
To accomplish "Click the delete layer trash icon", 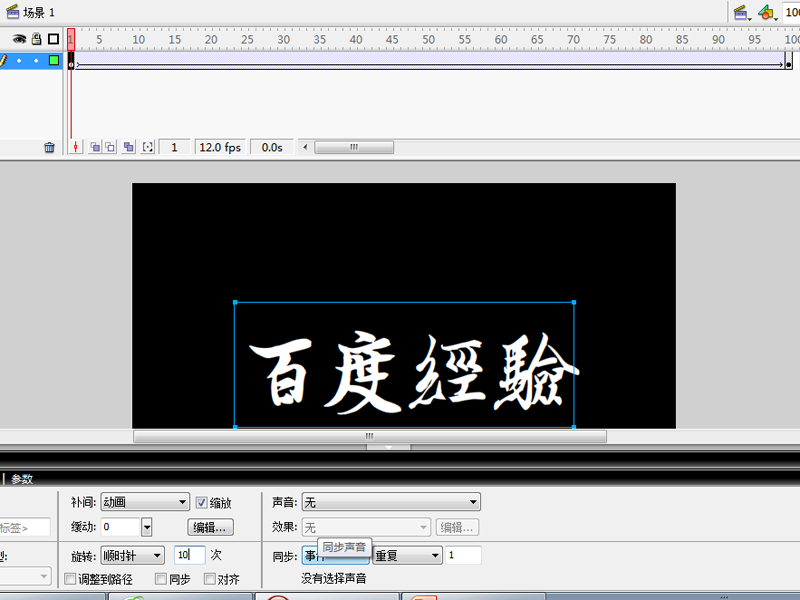I will (49, 147).
